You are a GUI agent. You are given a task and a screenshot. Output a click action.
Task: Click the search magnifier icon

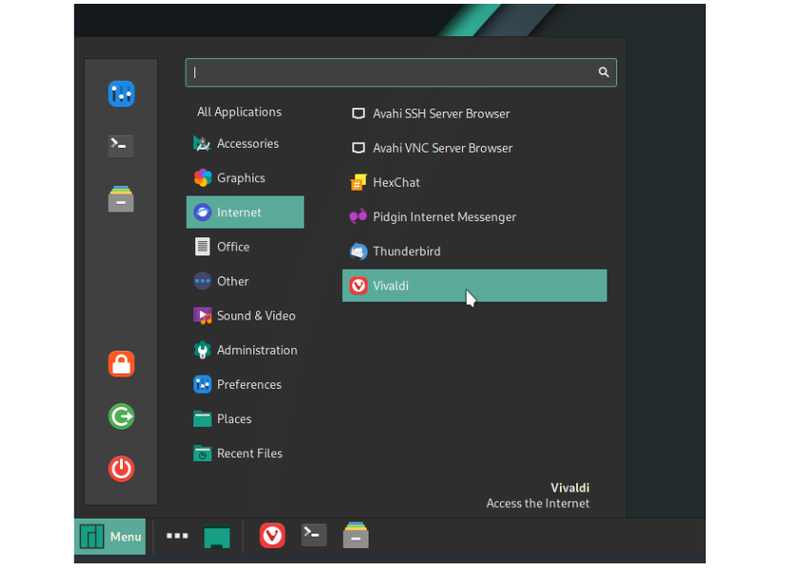click(604, 72)
